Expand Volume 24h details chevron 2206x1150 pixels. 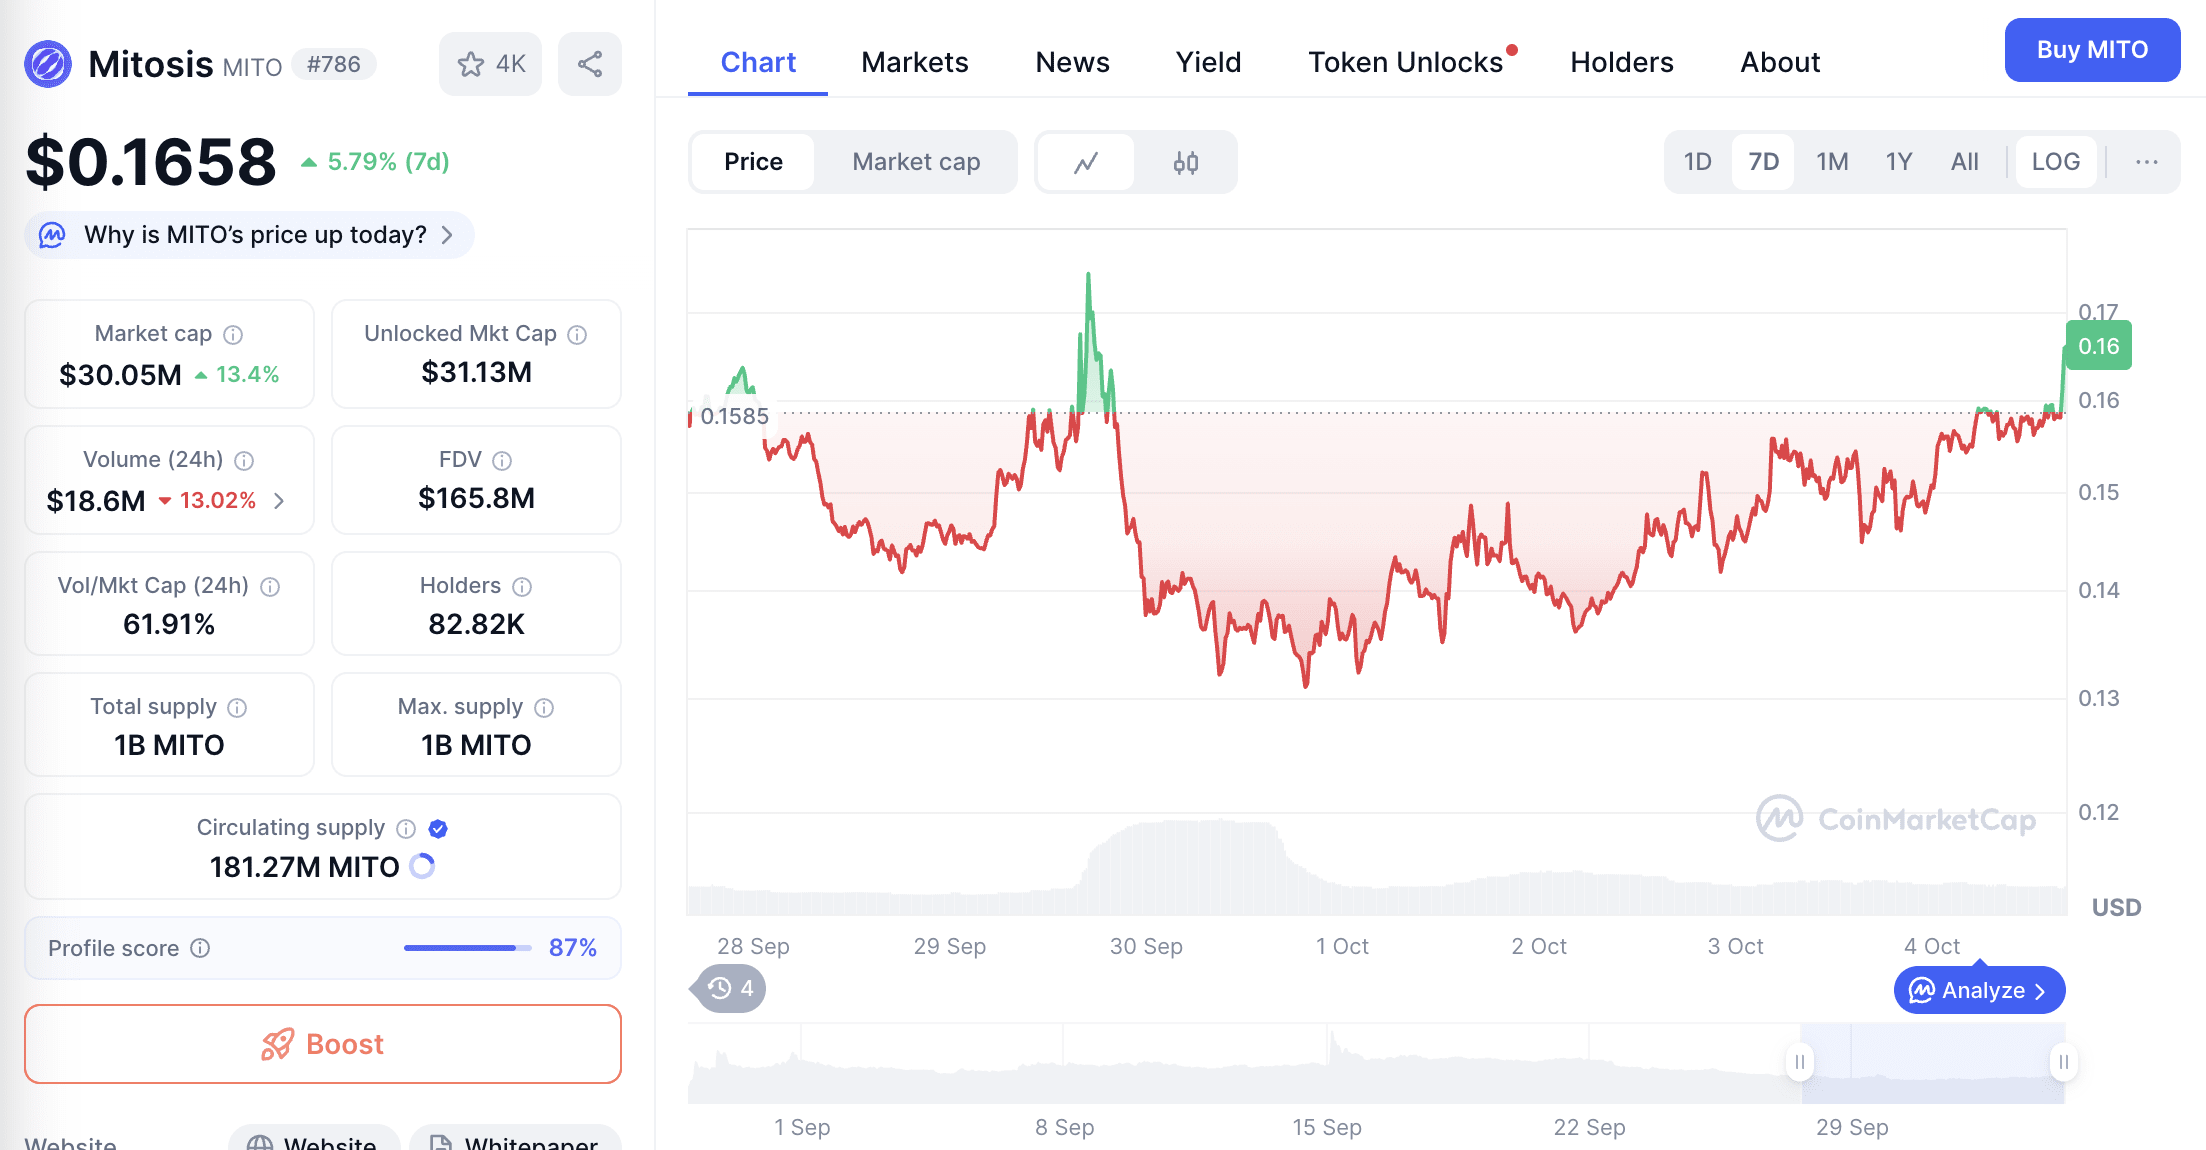[x=279, y=501]
